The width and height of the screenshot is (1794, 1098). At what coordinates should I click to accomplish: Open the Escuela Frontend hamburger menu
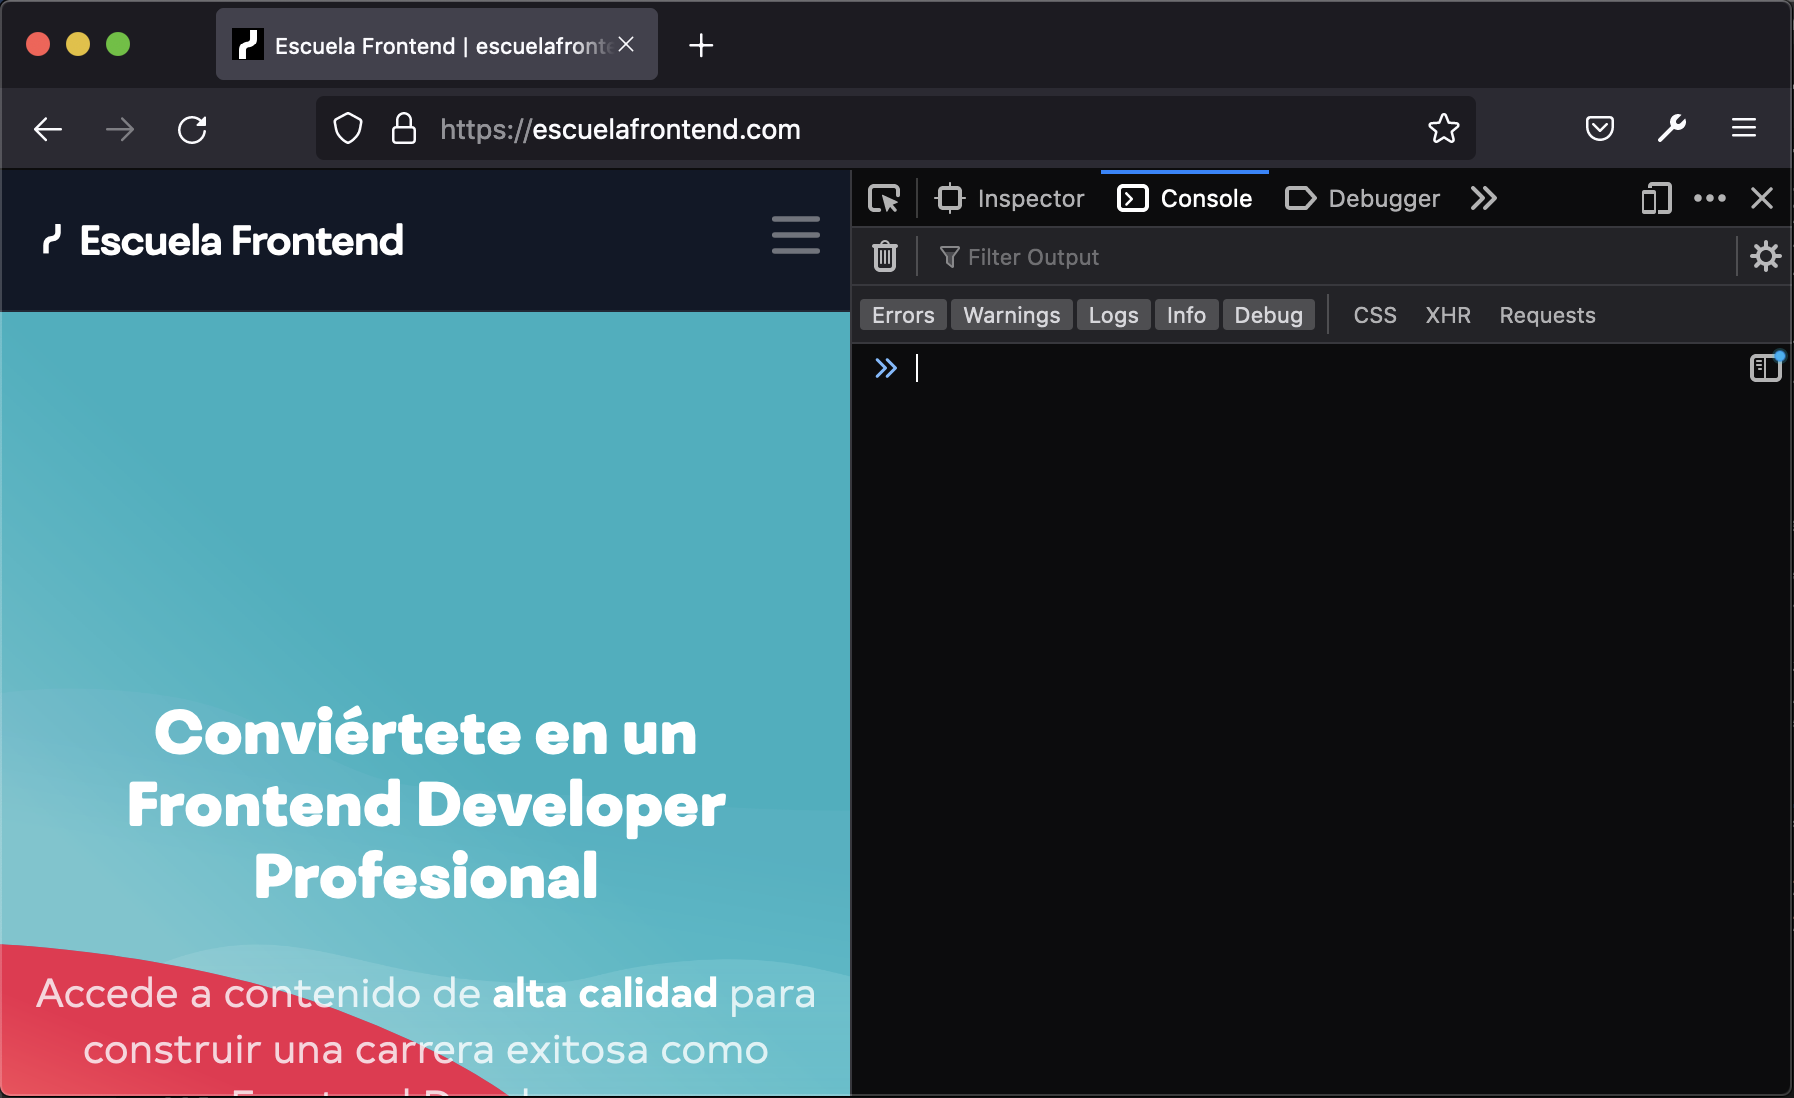click(796, 236)
